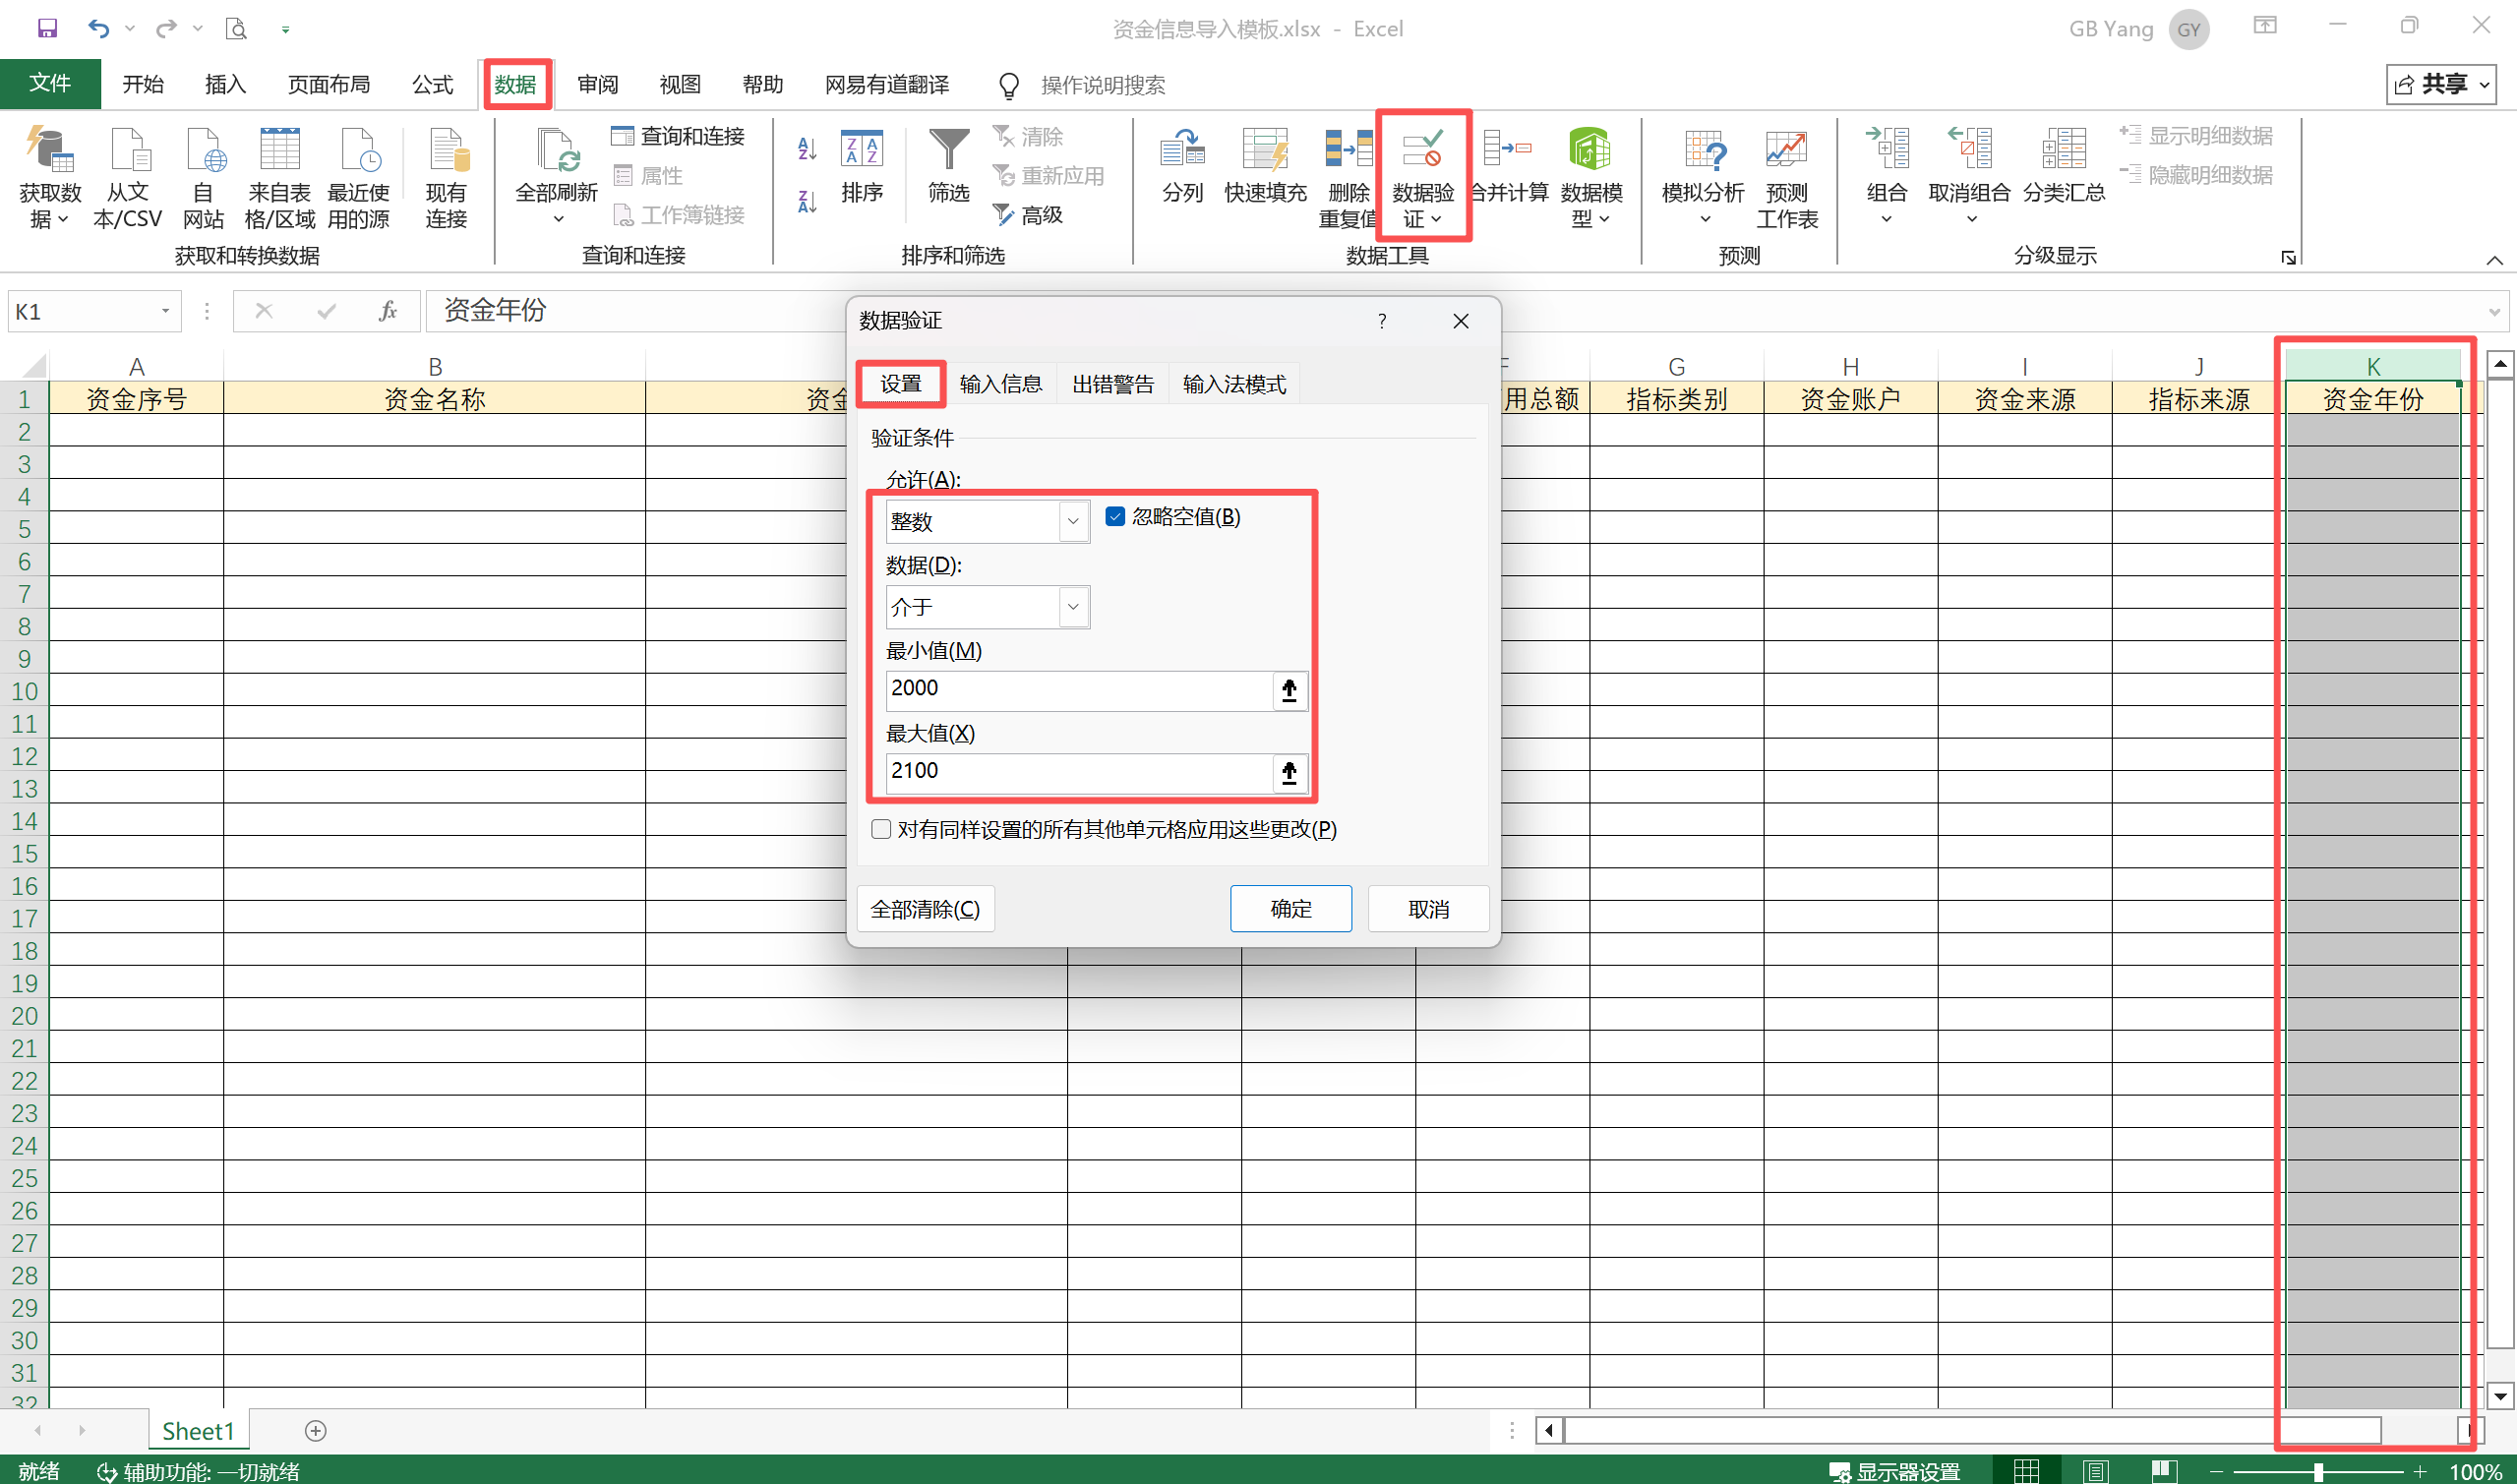Click 自网站 data source icon
This screenshot has height=1484, width=2517.
(203, 178)
